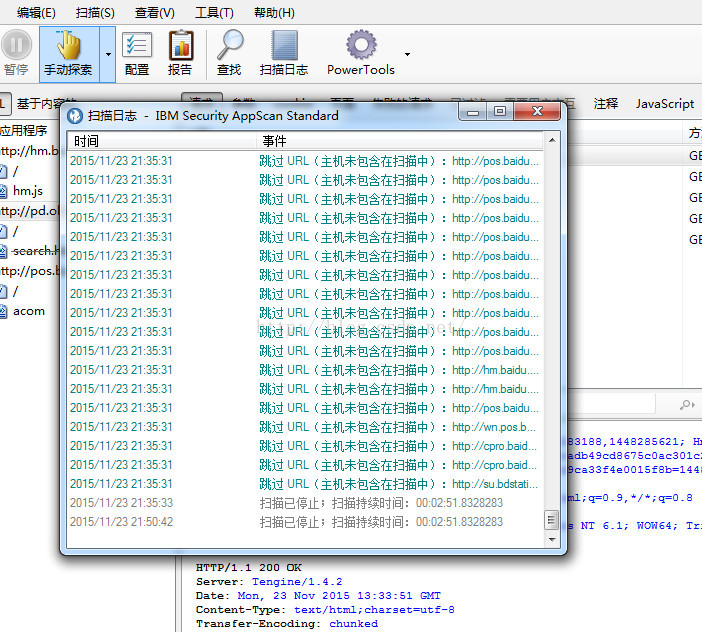Click the page icon next to hm.js
This screenshot has height=632, width=702.
click(x=4, y=192)
